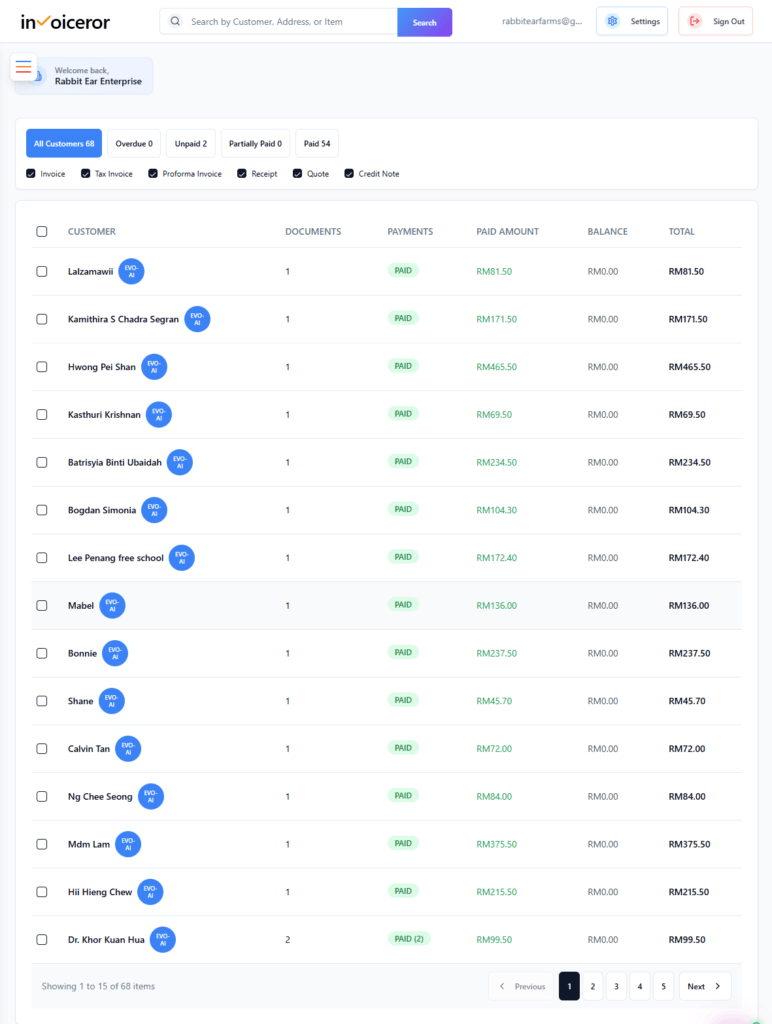Open the Settings panel
772x1024 pixels.
[631, 20]
